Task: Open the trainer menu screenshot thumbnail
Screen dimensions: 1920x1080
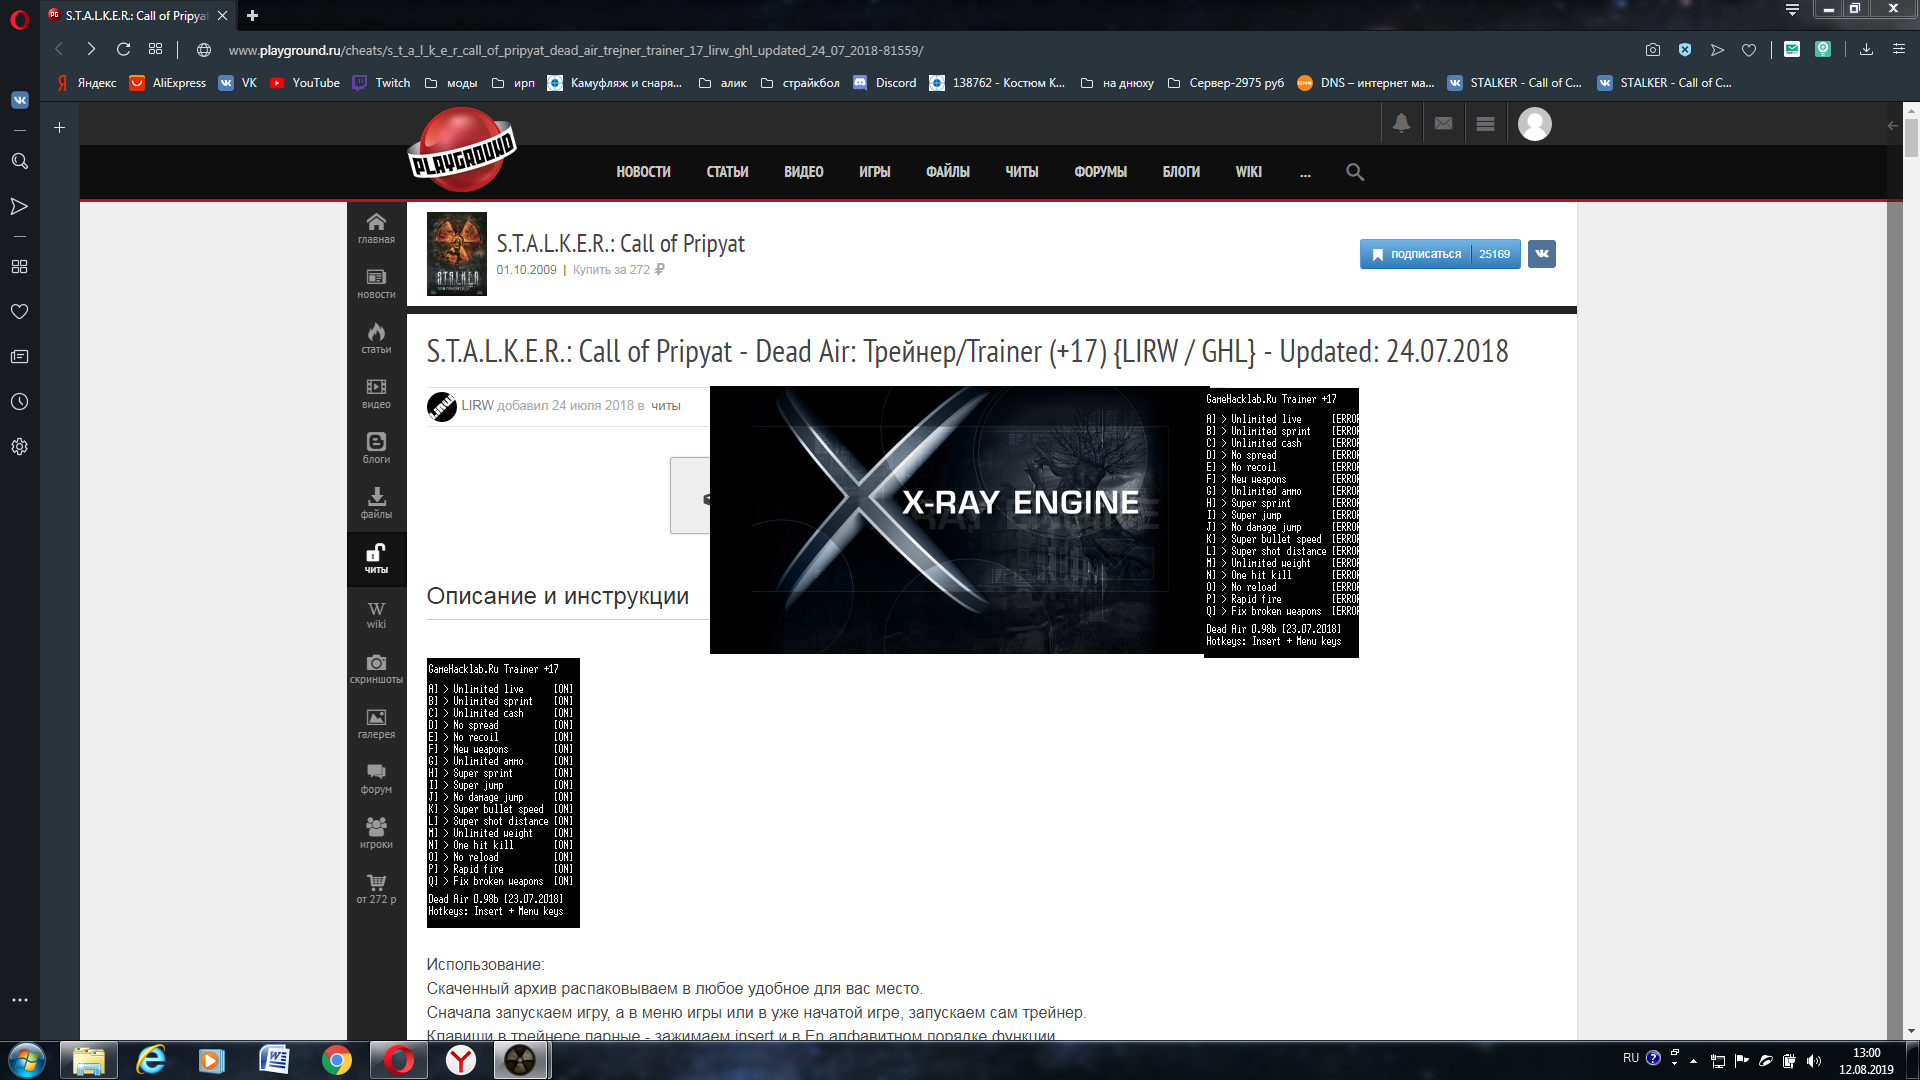Action: (503, 793)
